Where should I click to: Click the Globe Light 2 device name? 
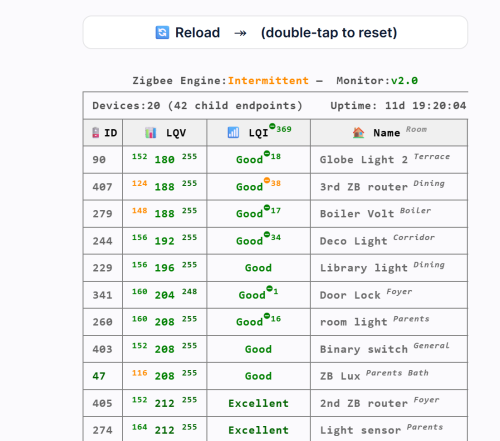coord(364,160)
